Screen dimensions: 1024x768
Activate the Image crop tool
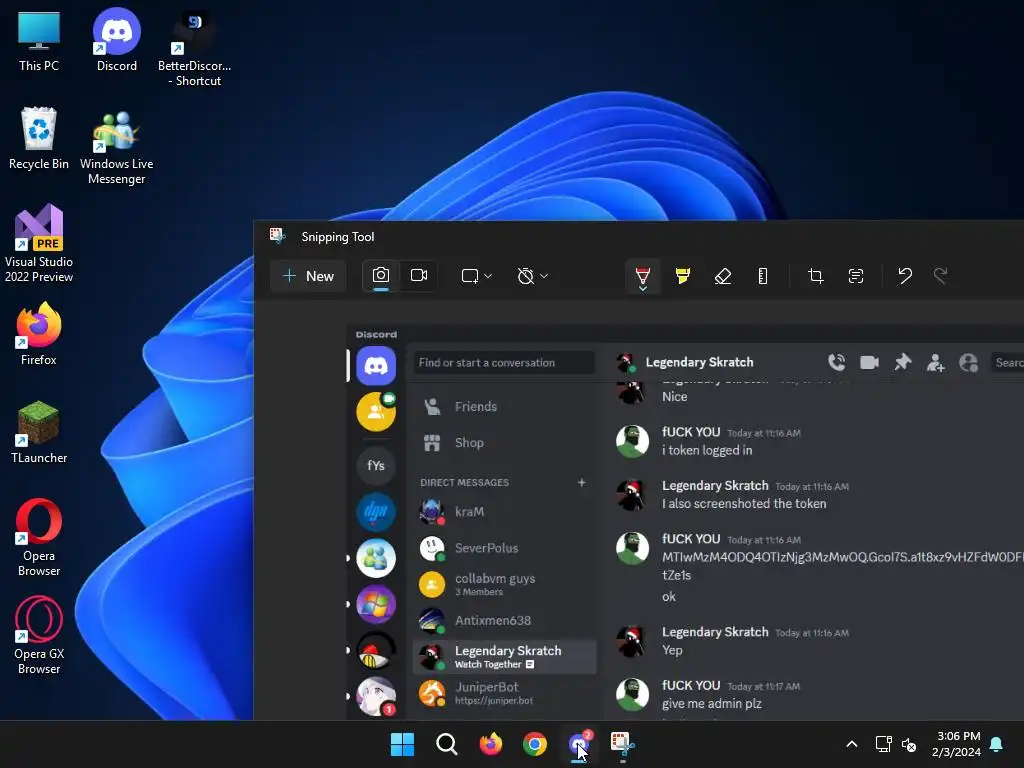tap(815, 276)
